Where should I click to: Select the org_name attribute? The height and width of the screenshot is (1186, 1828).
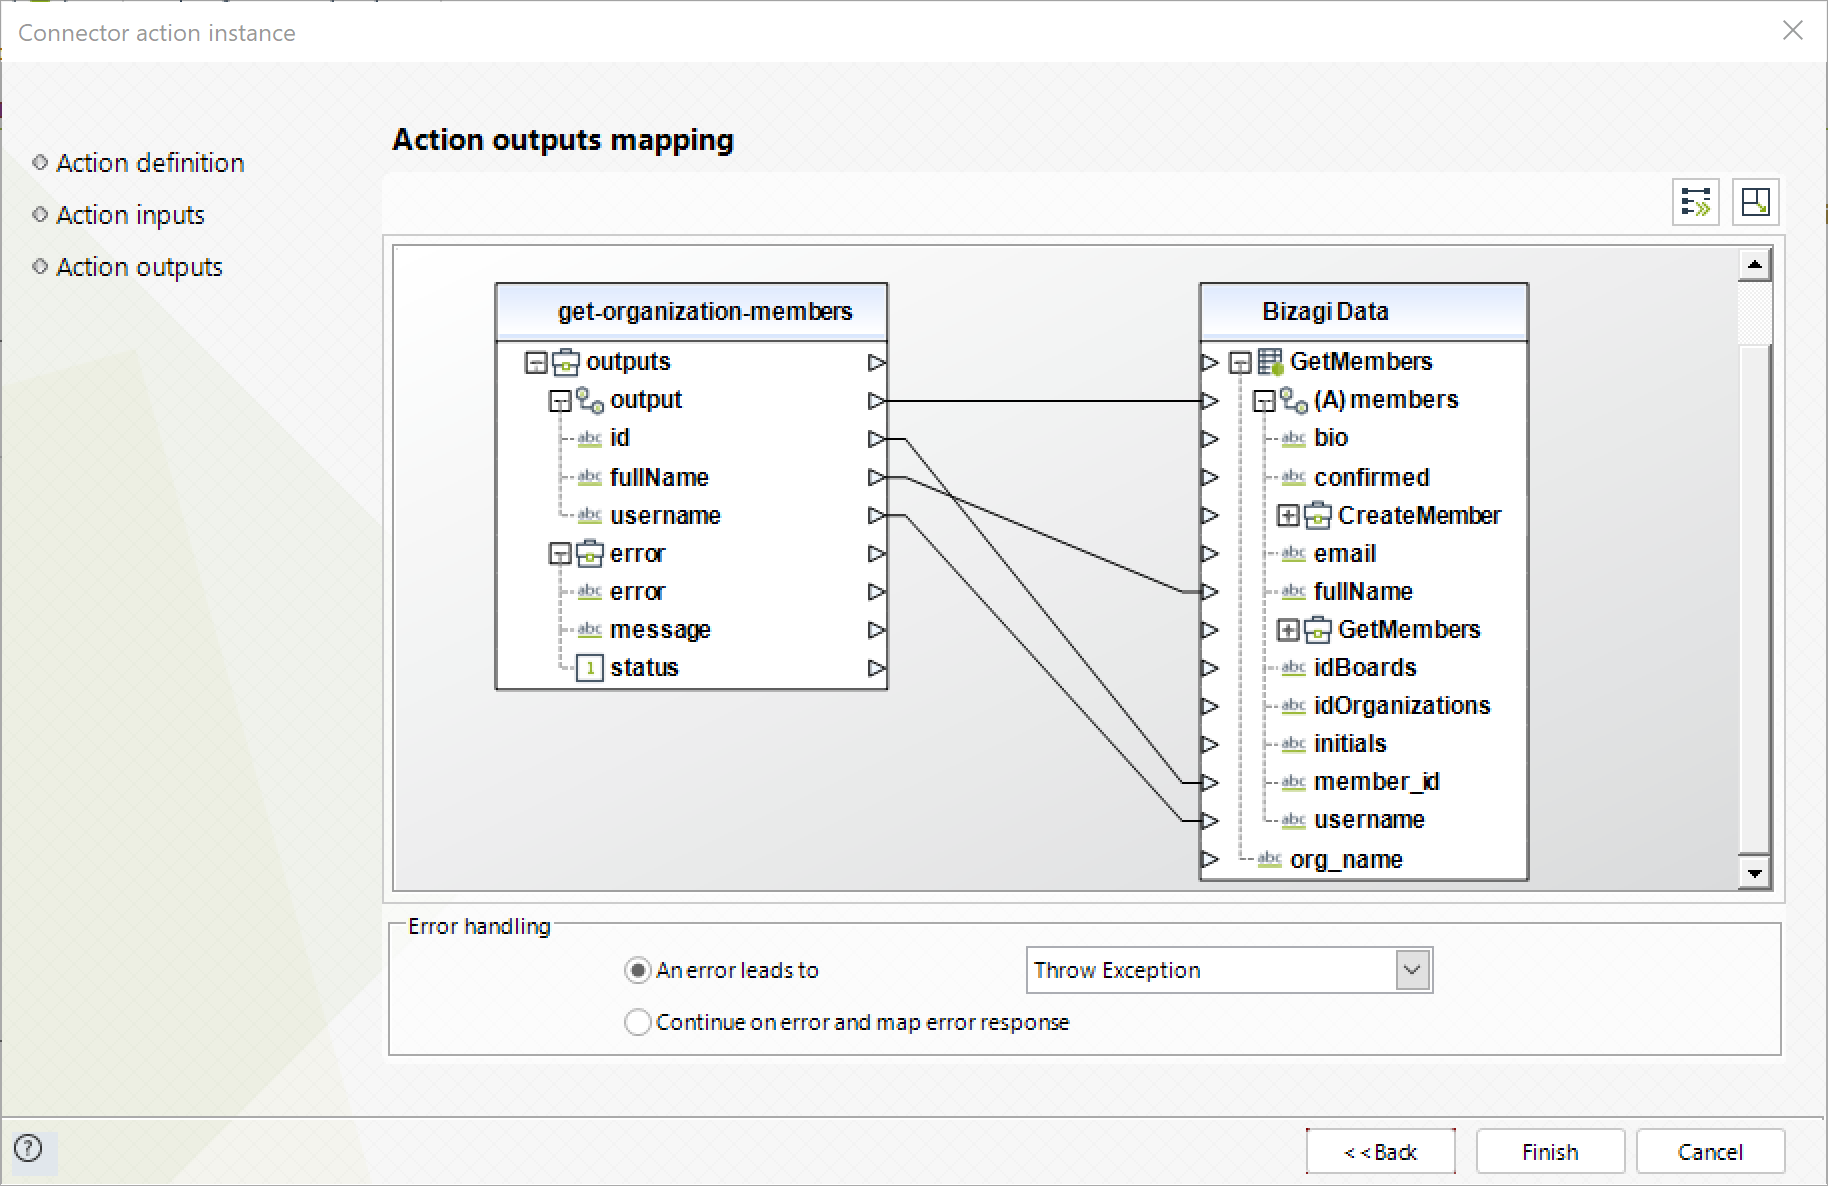pos(1346,860)
